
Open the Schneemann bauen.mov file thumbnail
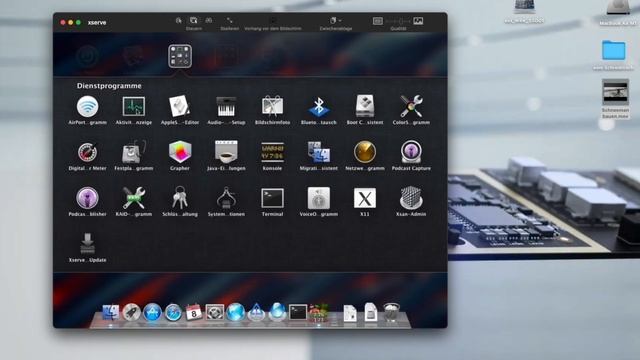click(x=615, y=92)
